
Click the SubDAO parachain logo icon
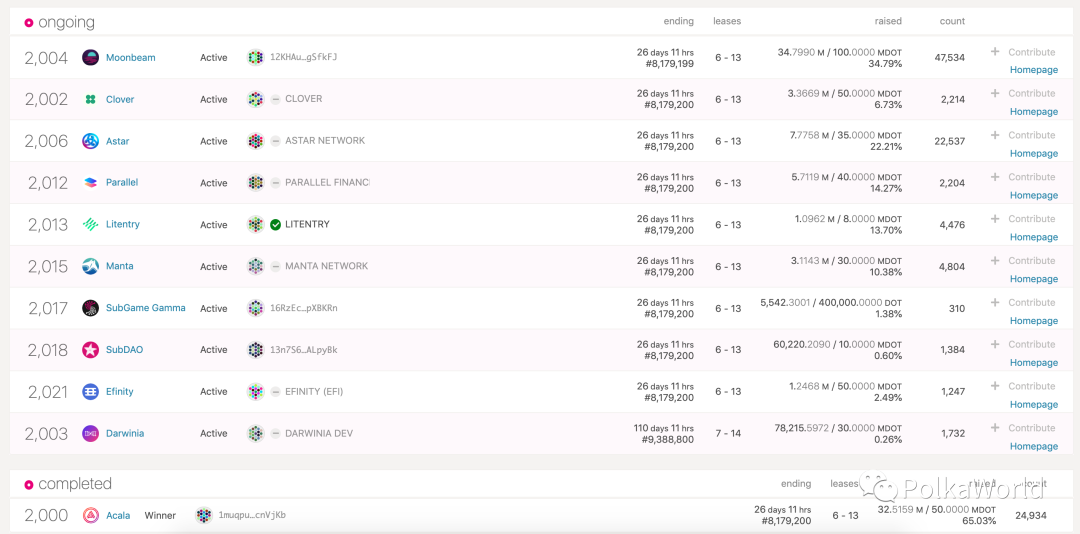tap(90, 350)
